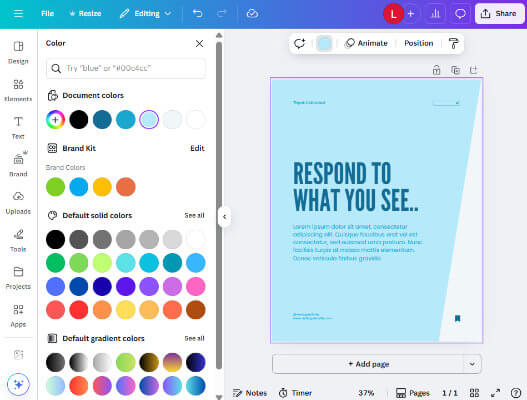Launch the Canva AI sparkle assistant
527x400 pixels.
[x=18, y=384]
